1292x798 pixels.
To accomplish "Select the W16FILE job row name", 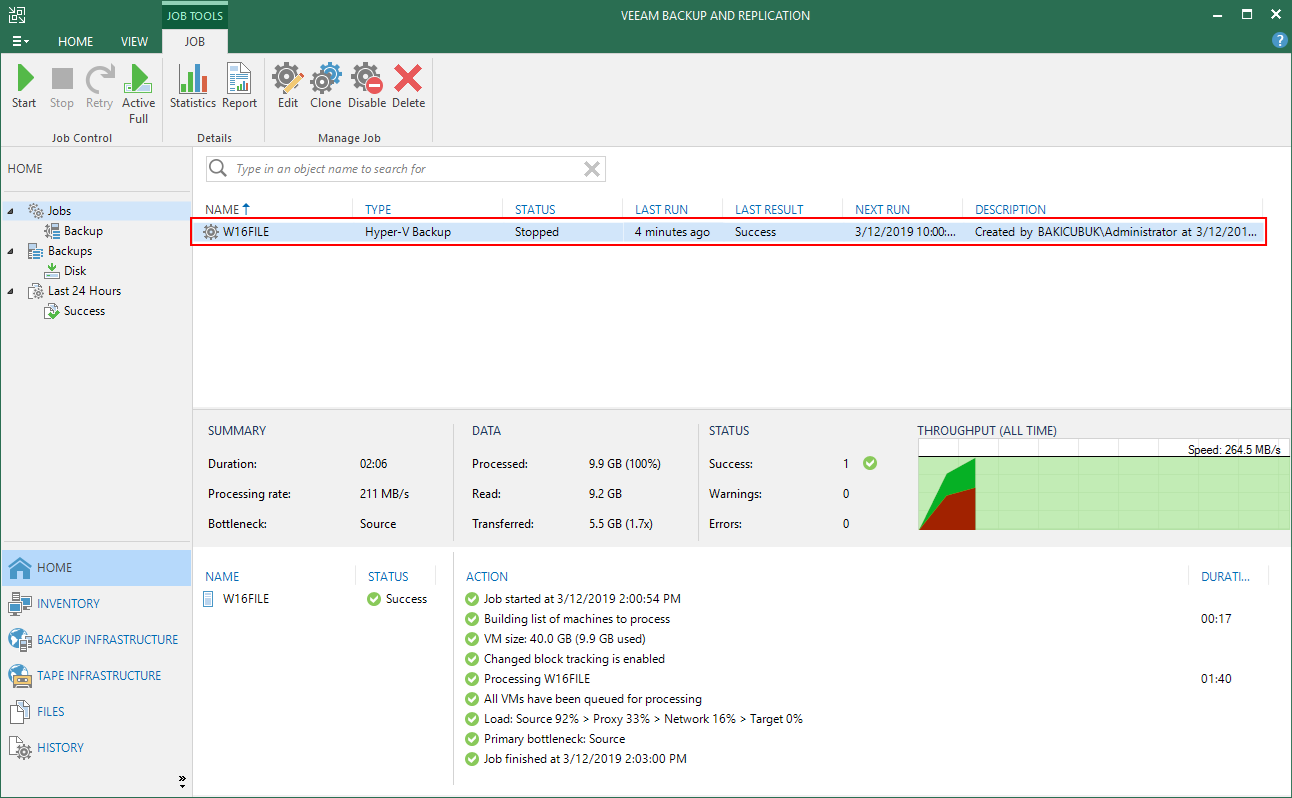I will click(246, 232).
